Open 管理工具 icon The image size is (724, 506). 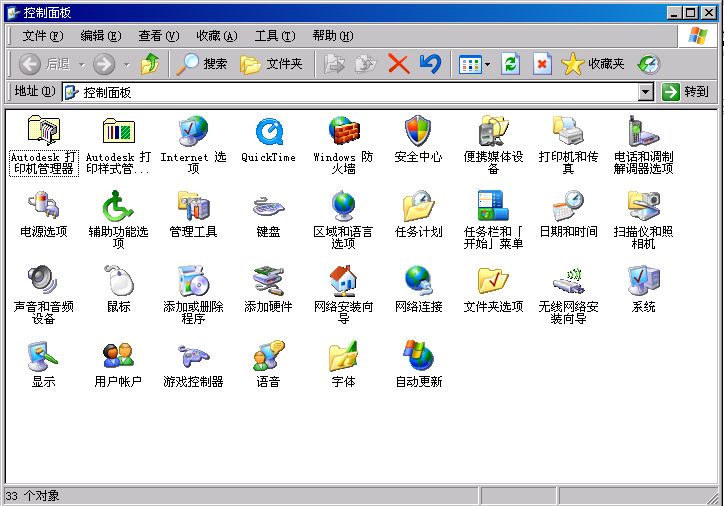tap(193, 205)
